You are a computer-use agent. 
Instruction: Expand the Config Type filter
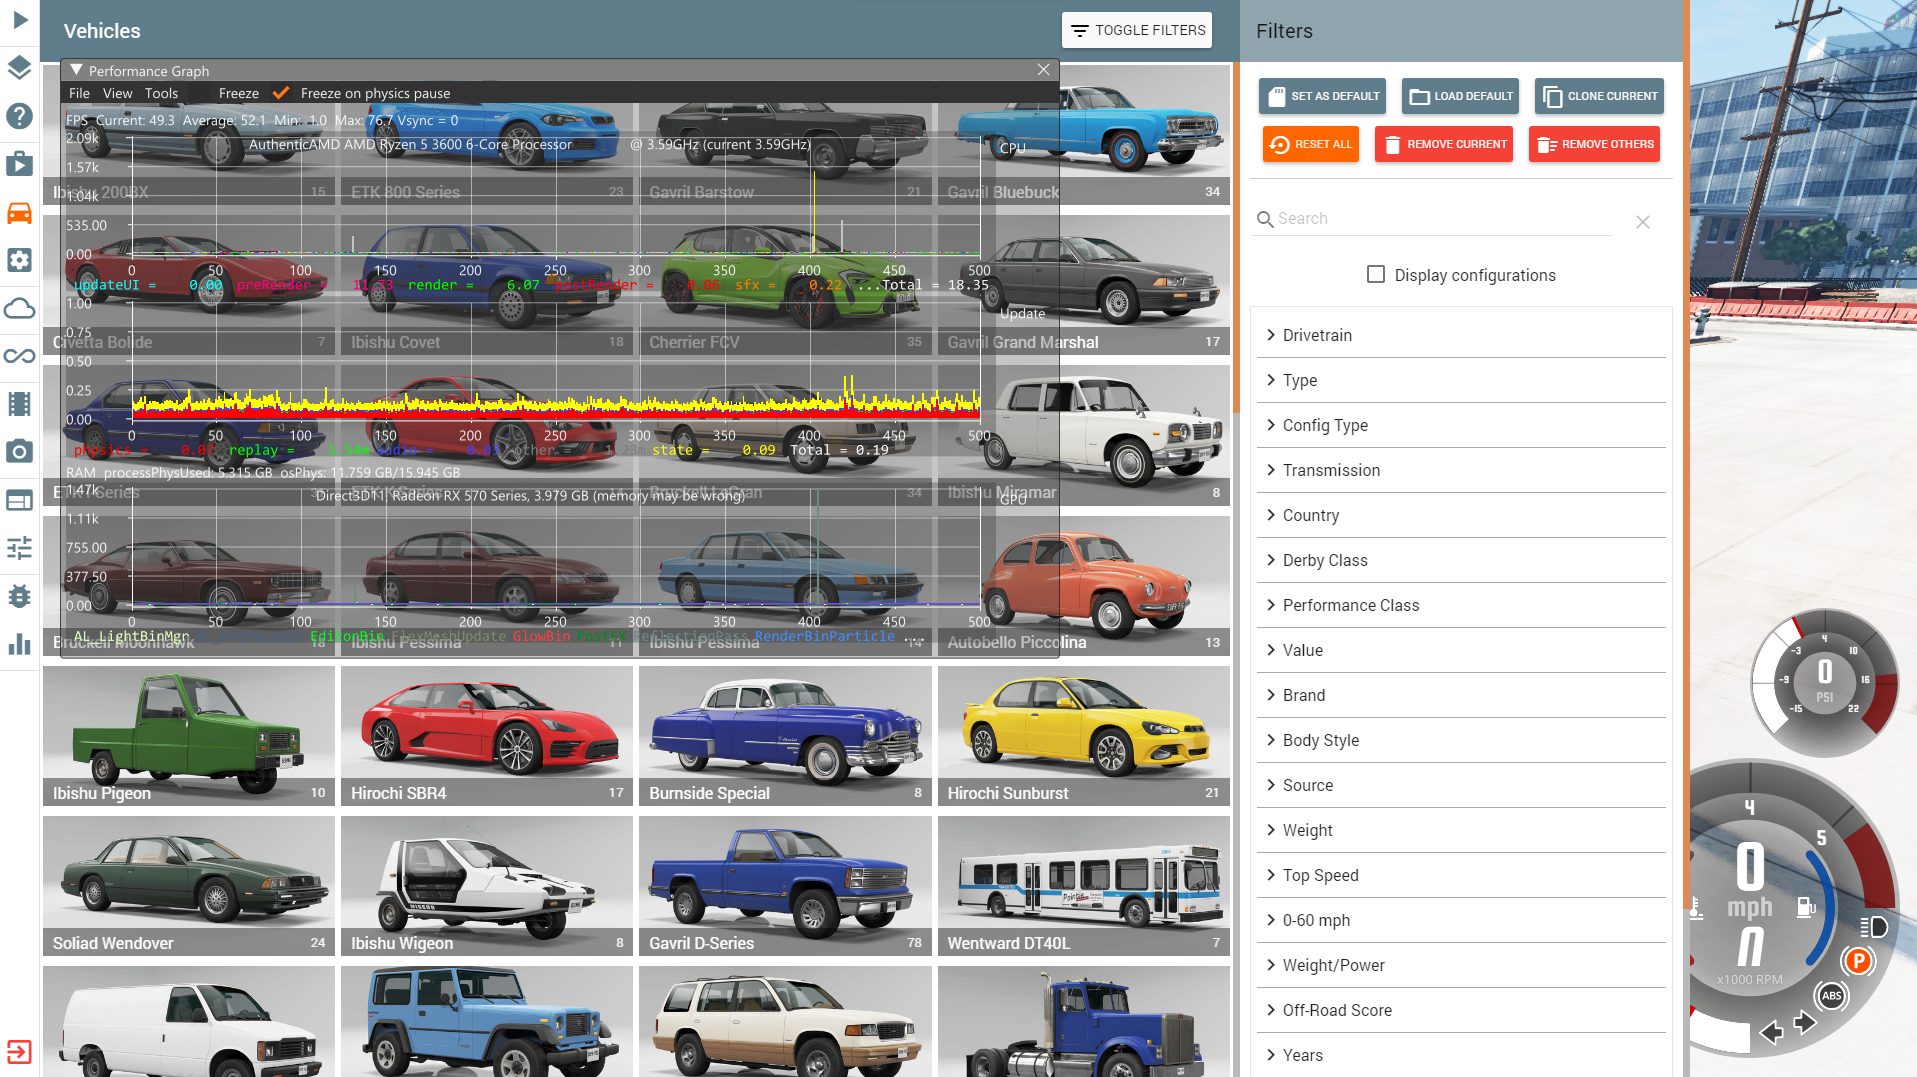1461,425
